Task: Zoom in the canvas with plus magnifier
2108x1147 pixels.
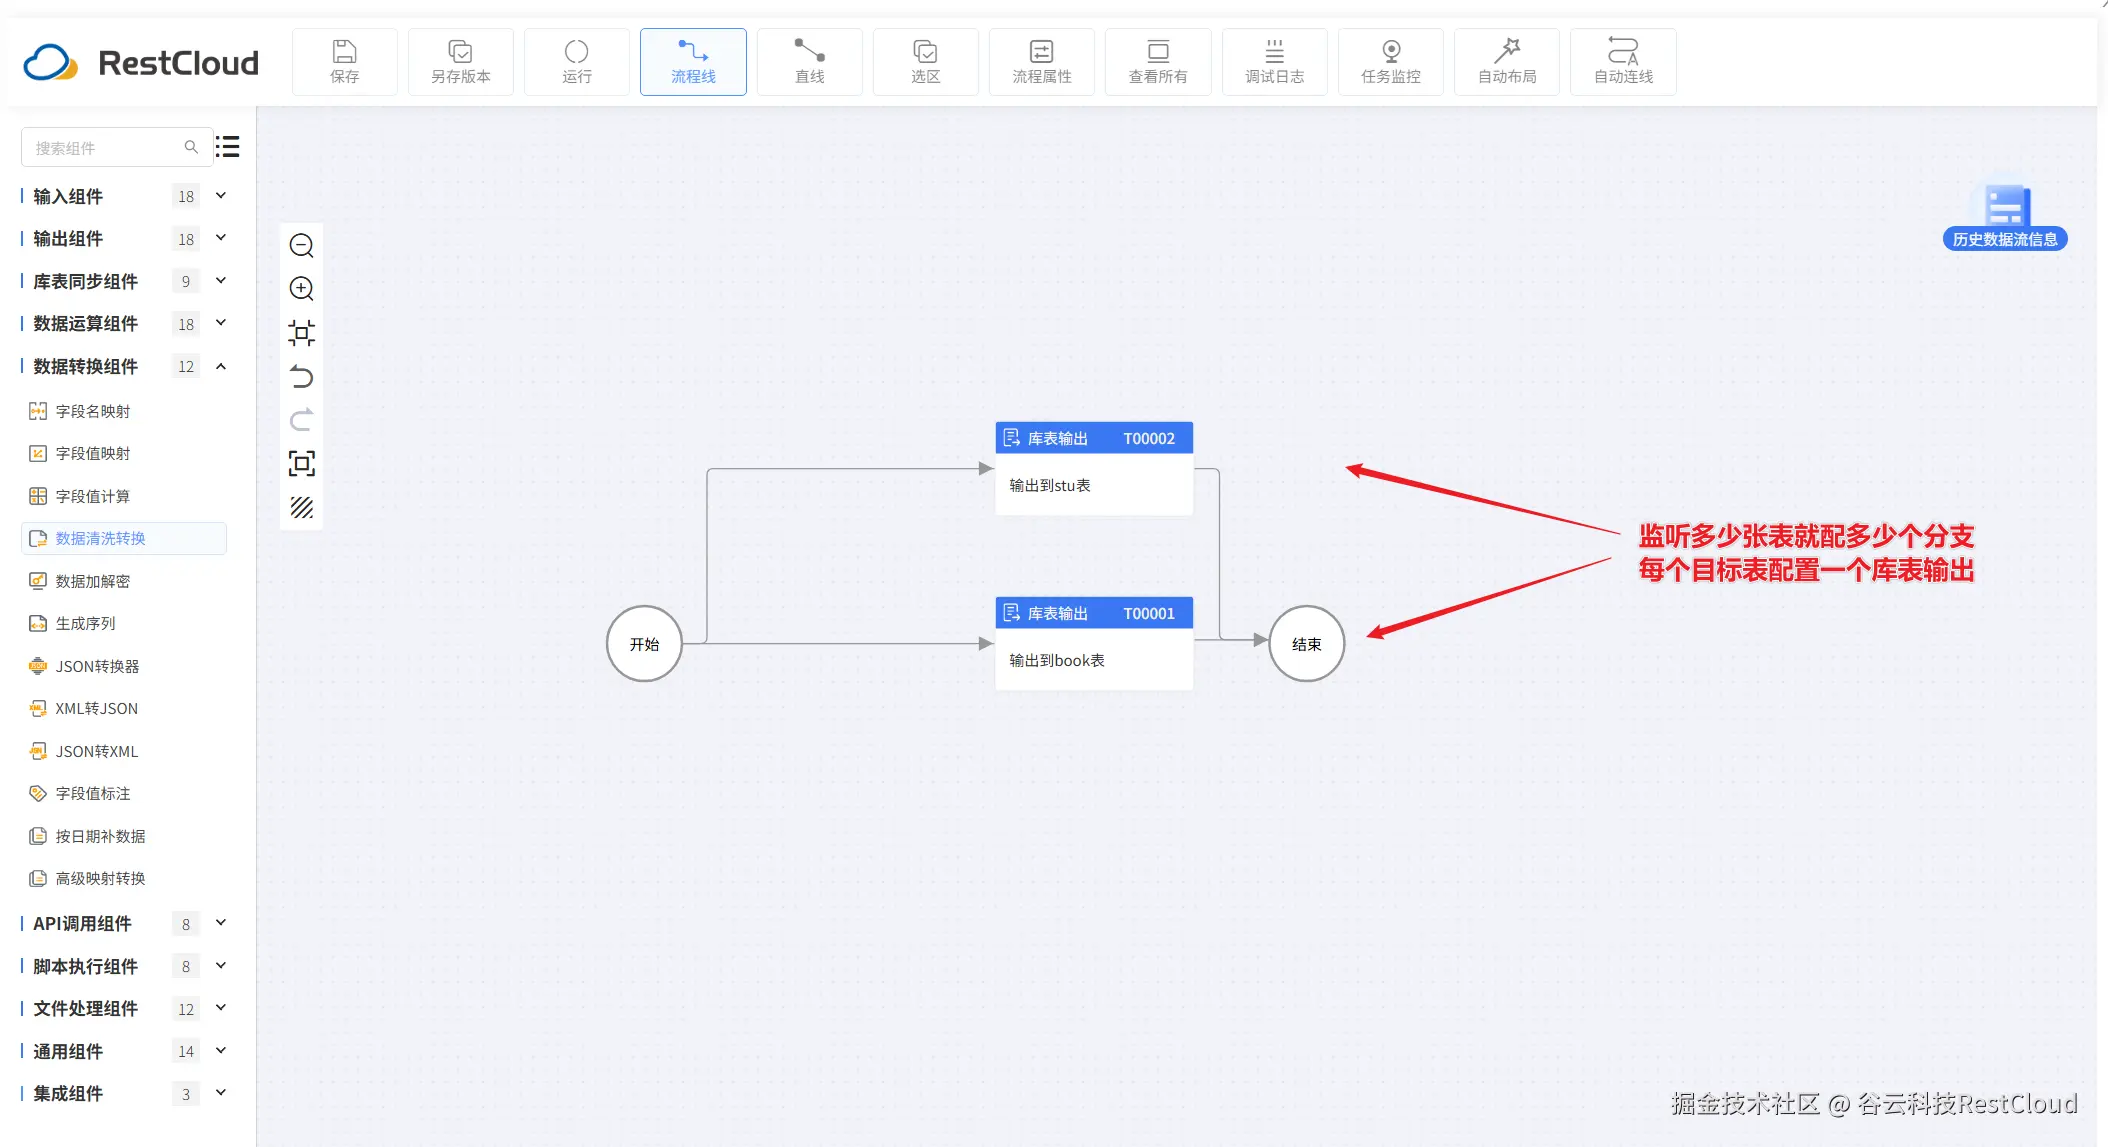Action: point(301,289)
